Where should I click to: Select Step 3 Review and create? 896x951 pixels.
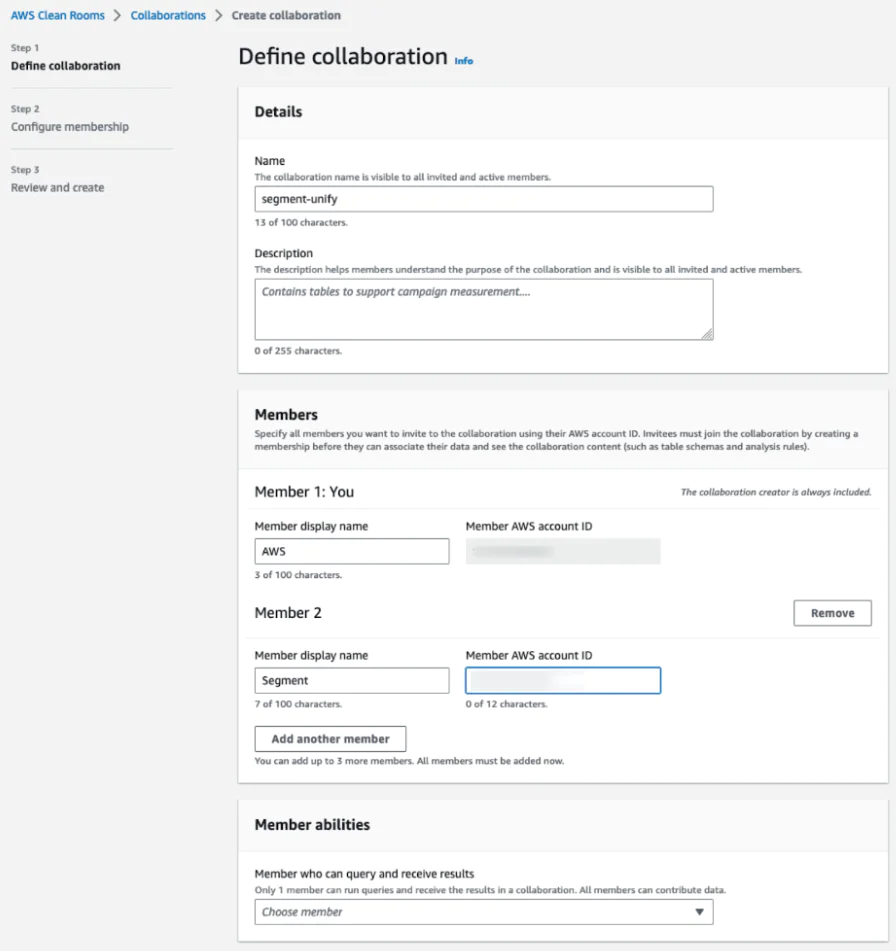click(56, 187)
